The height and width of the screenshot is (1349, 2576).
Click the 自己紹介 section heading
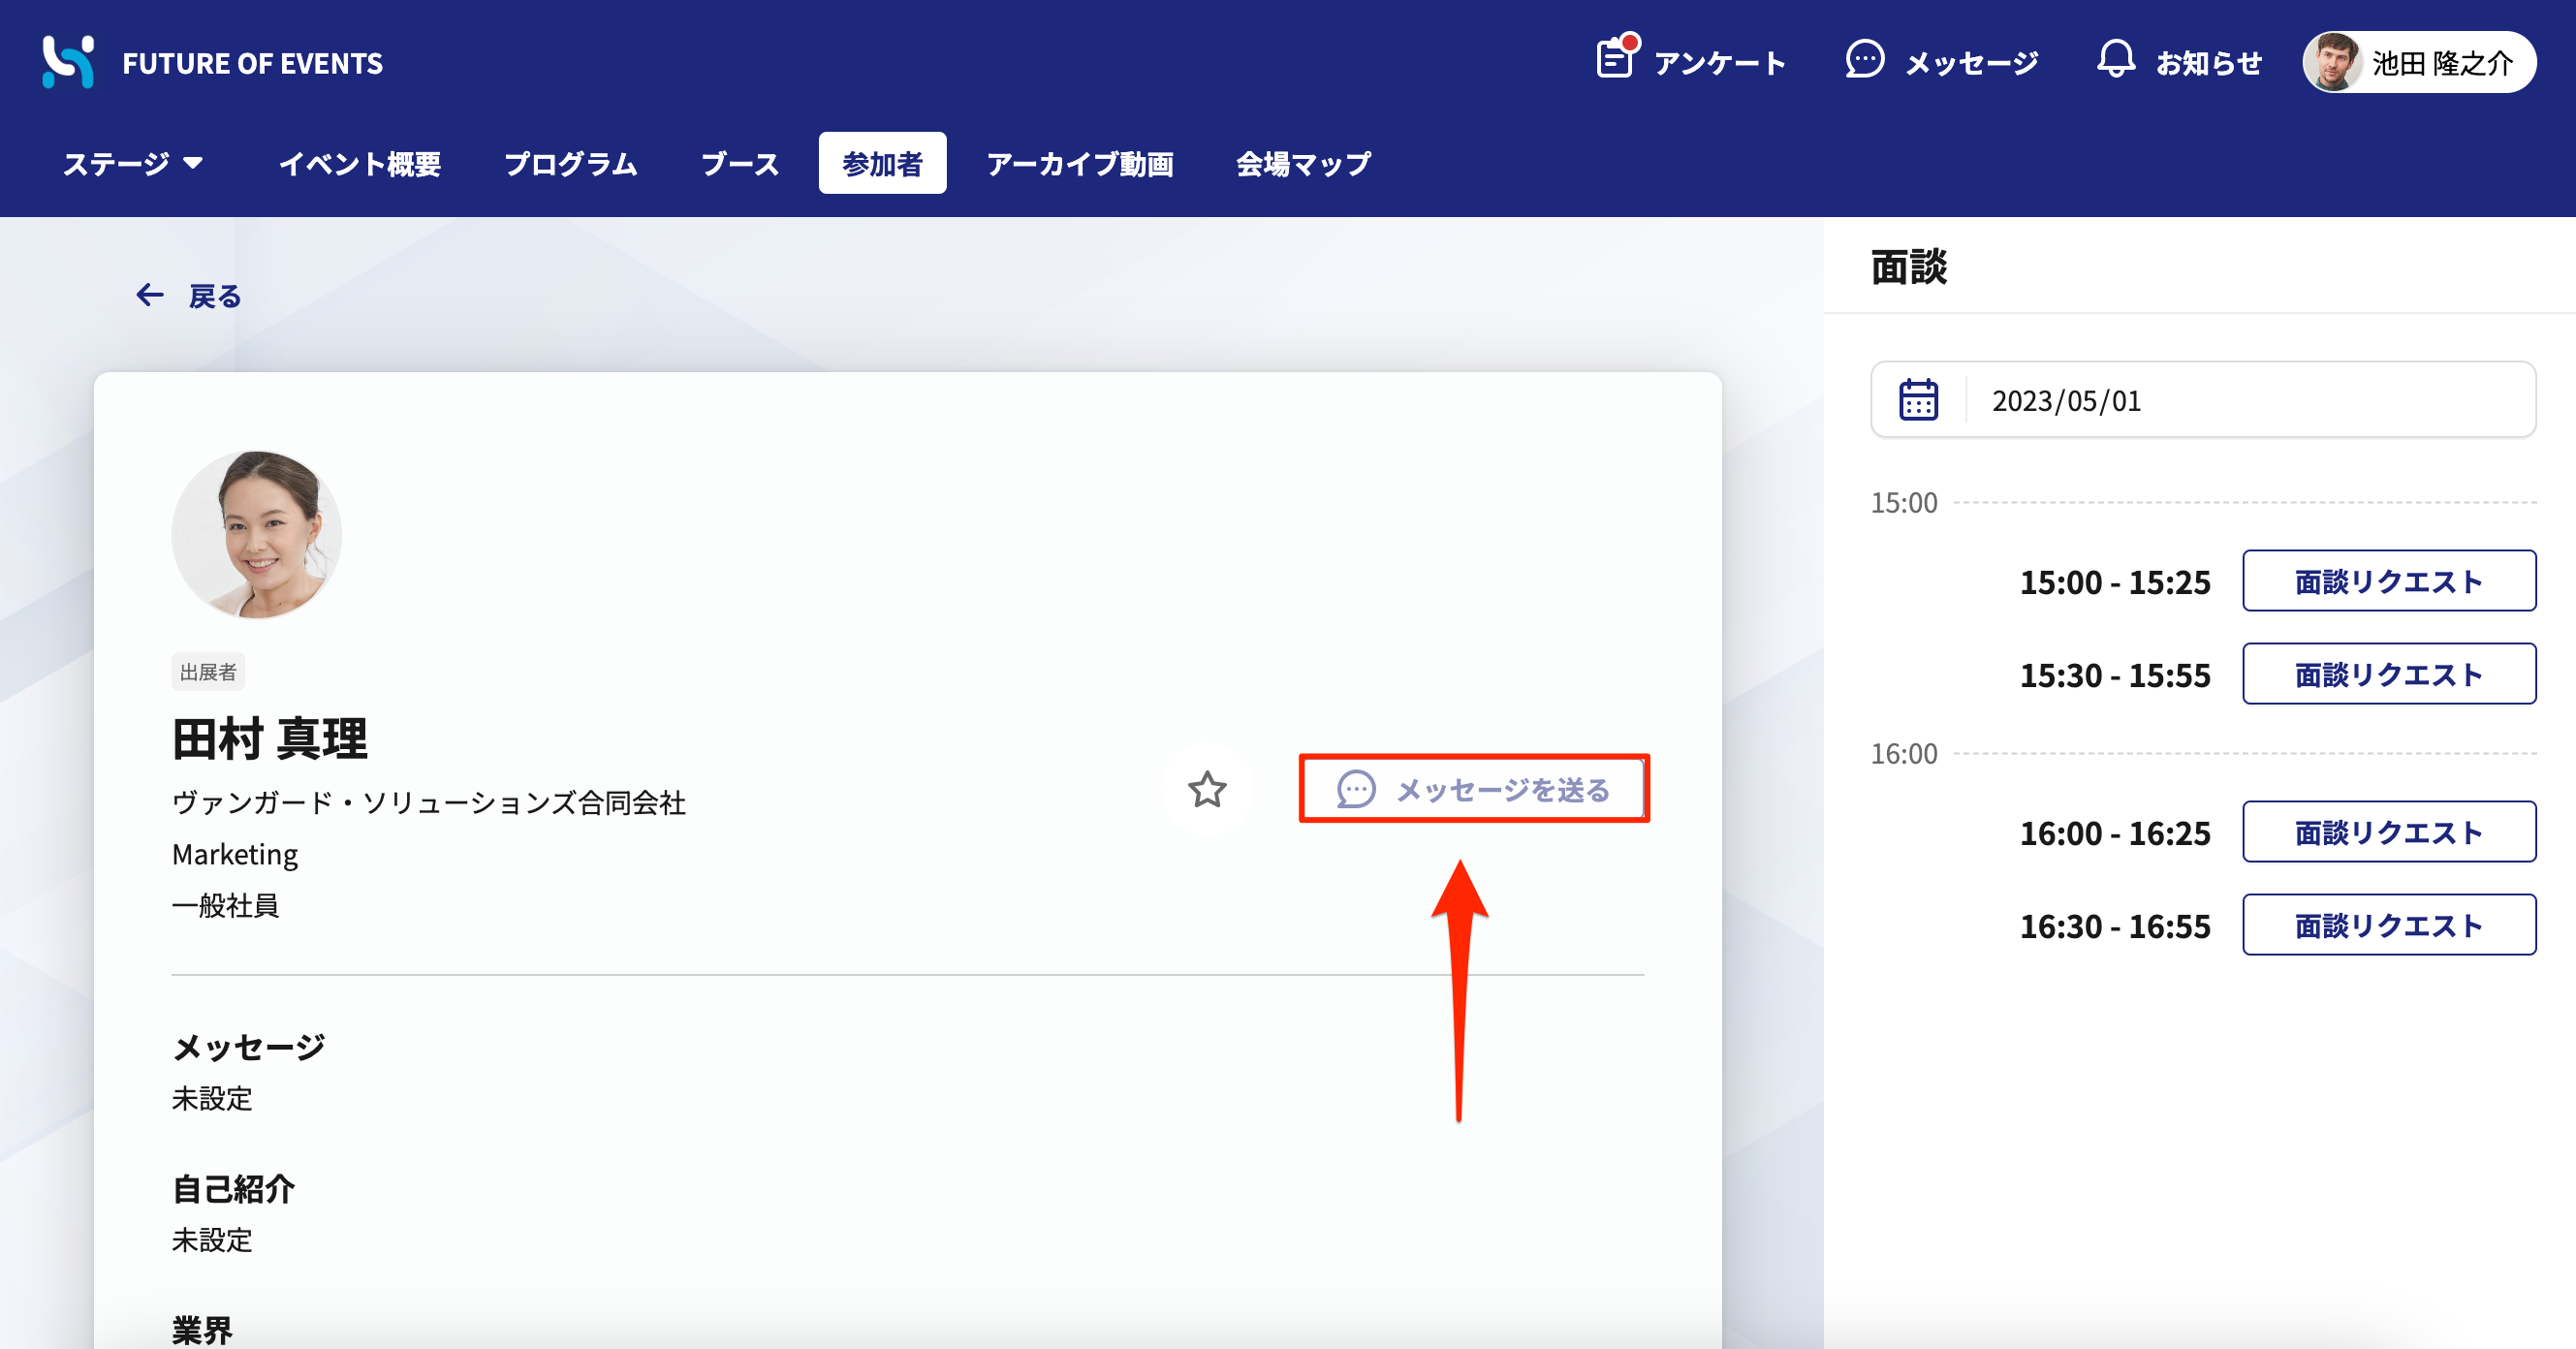point(233,1189)
